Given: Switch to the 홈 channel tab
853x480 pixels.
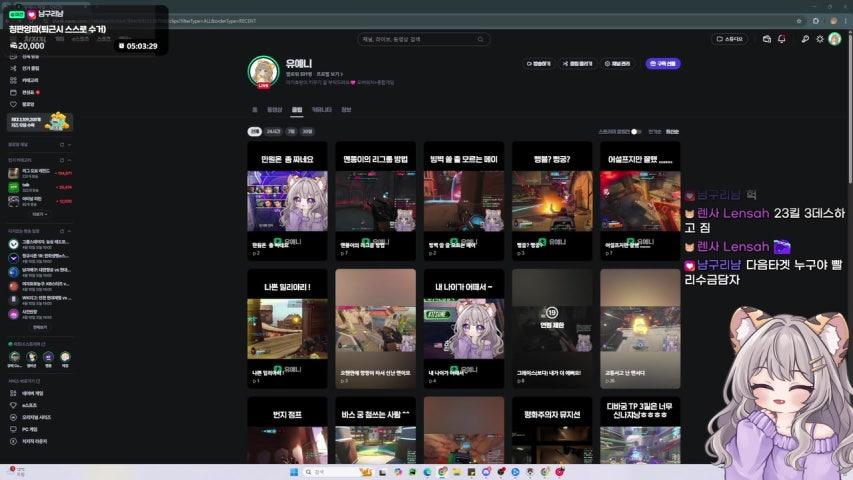Looking at the screenshot, I should [x=255, y=109].
